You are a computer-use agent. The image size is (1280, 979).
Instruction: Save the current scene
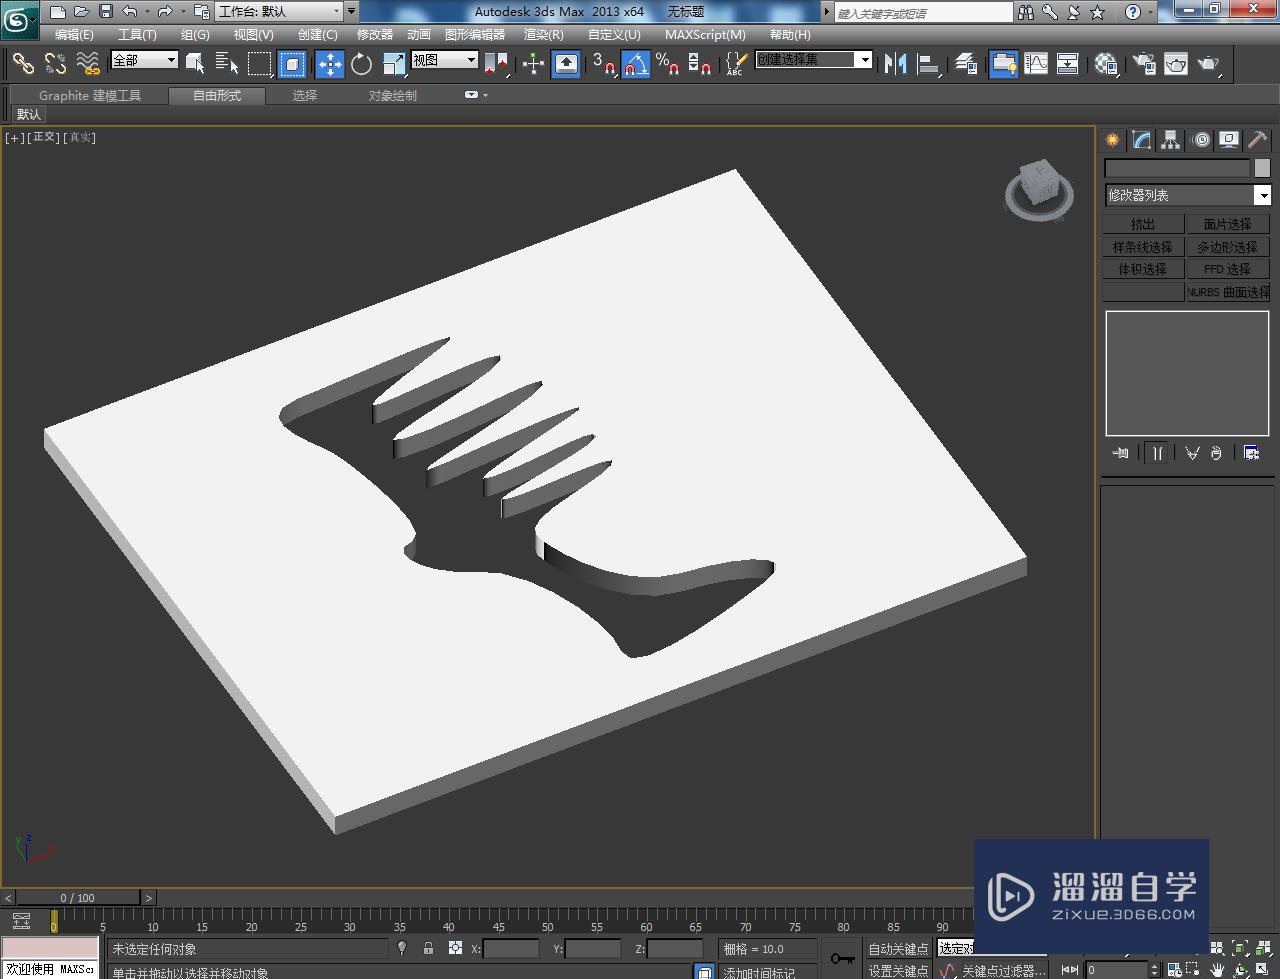106,12
